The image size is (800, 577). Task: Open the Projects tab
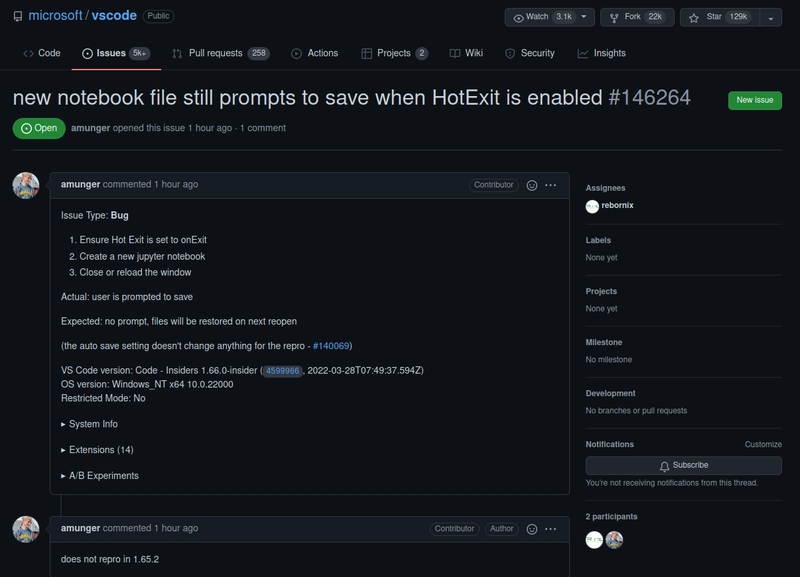(x=394, y=53)
